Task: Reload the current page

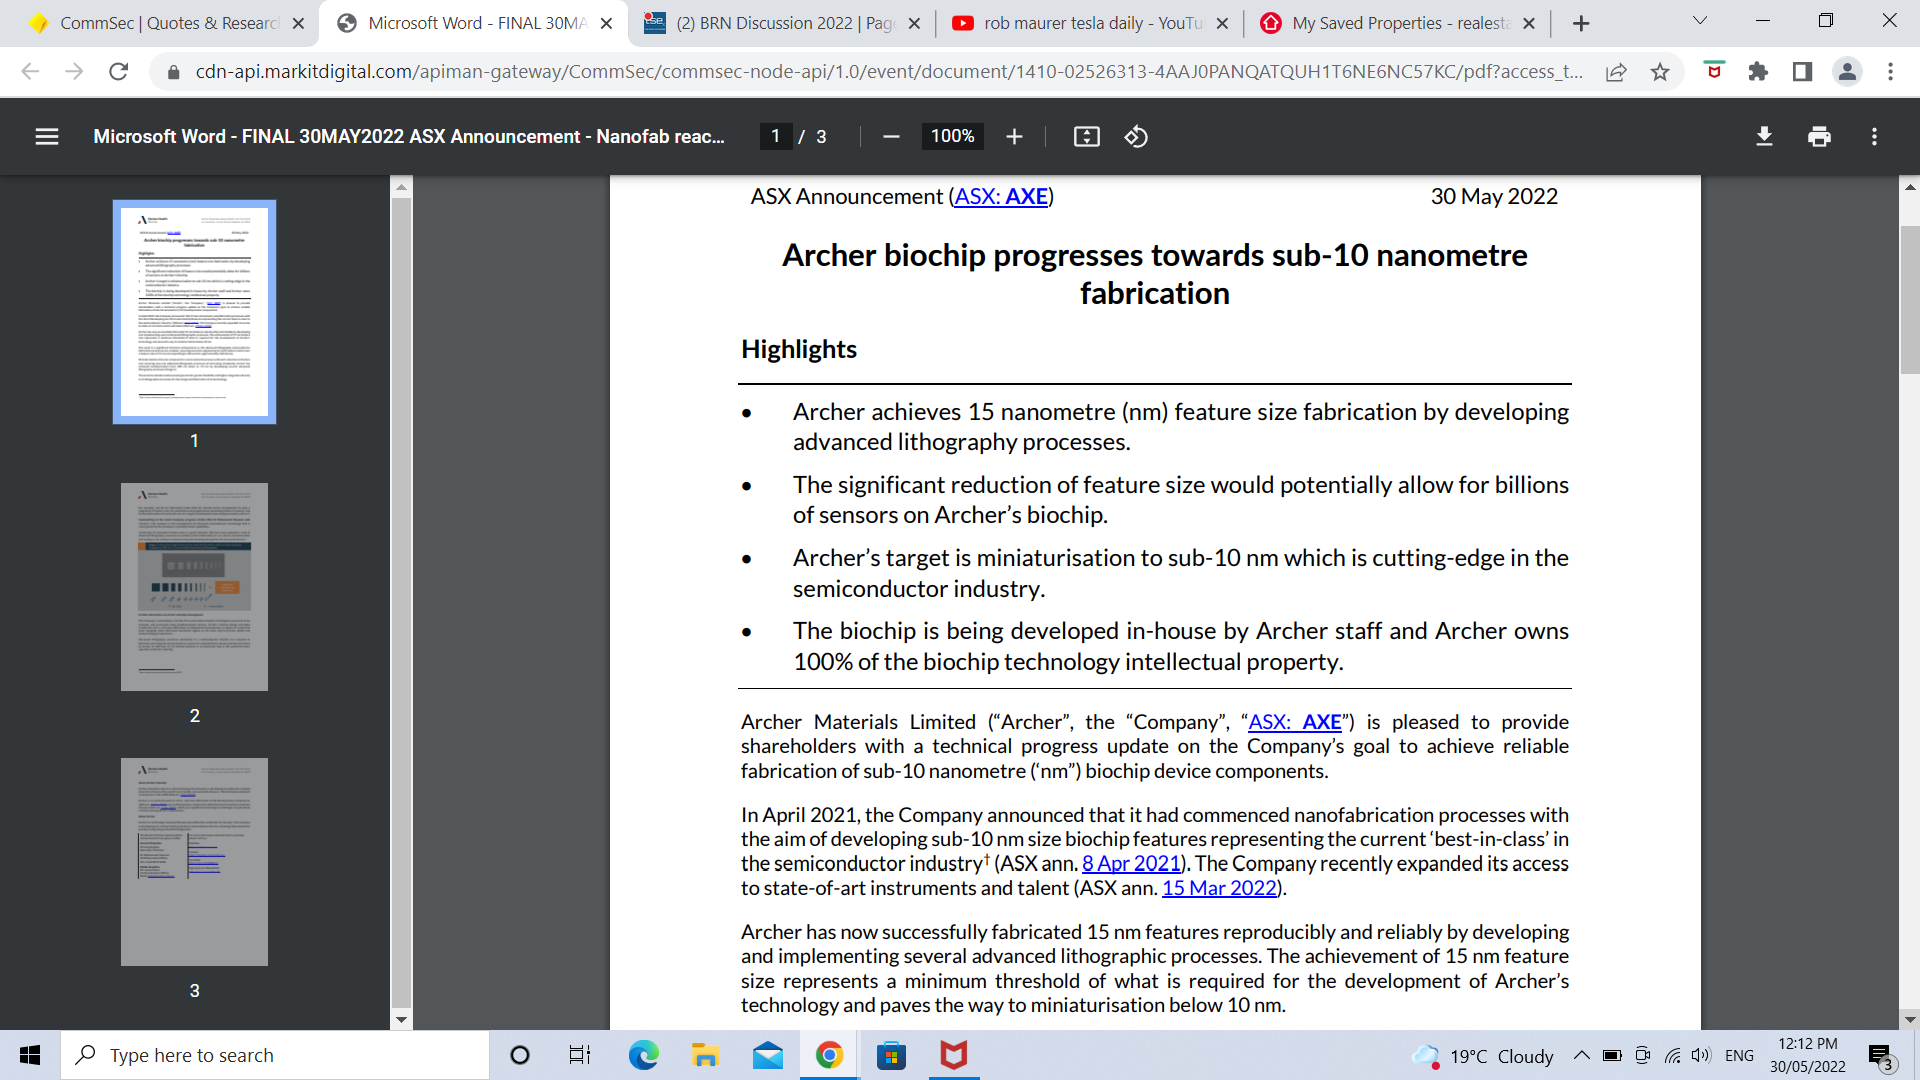Action: pyautogui.click(x=118, y=71)
